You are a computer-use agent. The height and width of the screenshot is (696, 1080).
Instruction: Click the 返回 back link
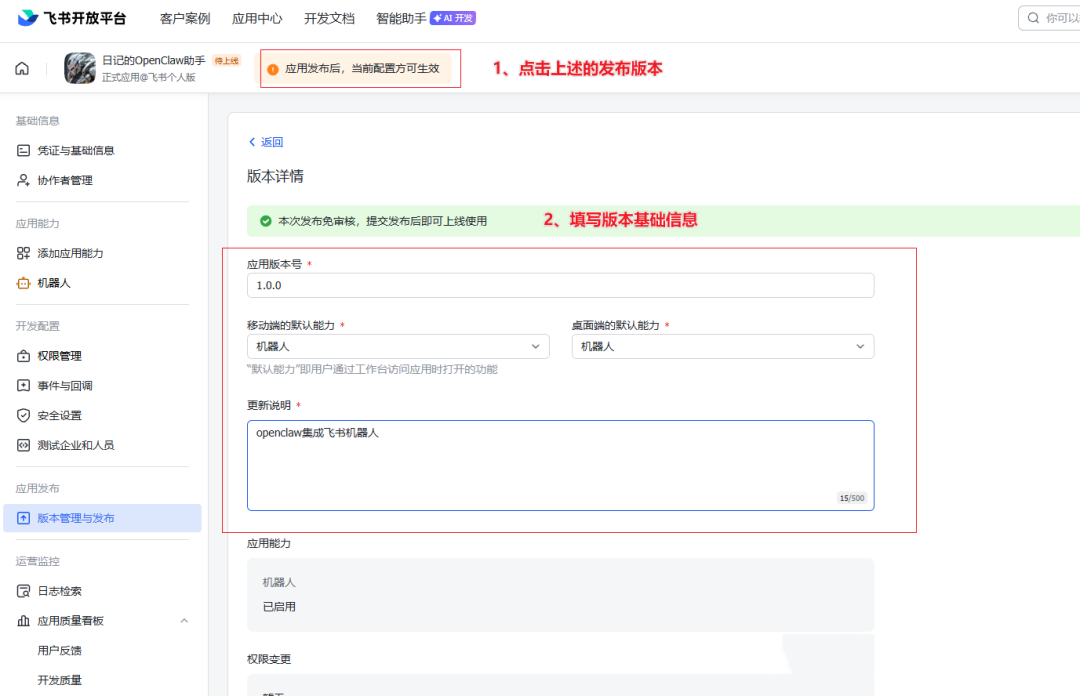click(264, 142)
